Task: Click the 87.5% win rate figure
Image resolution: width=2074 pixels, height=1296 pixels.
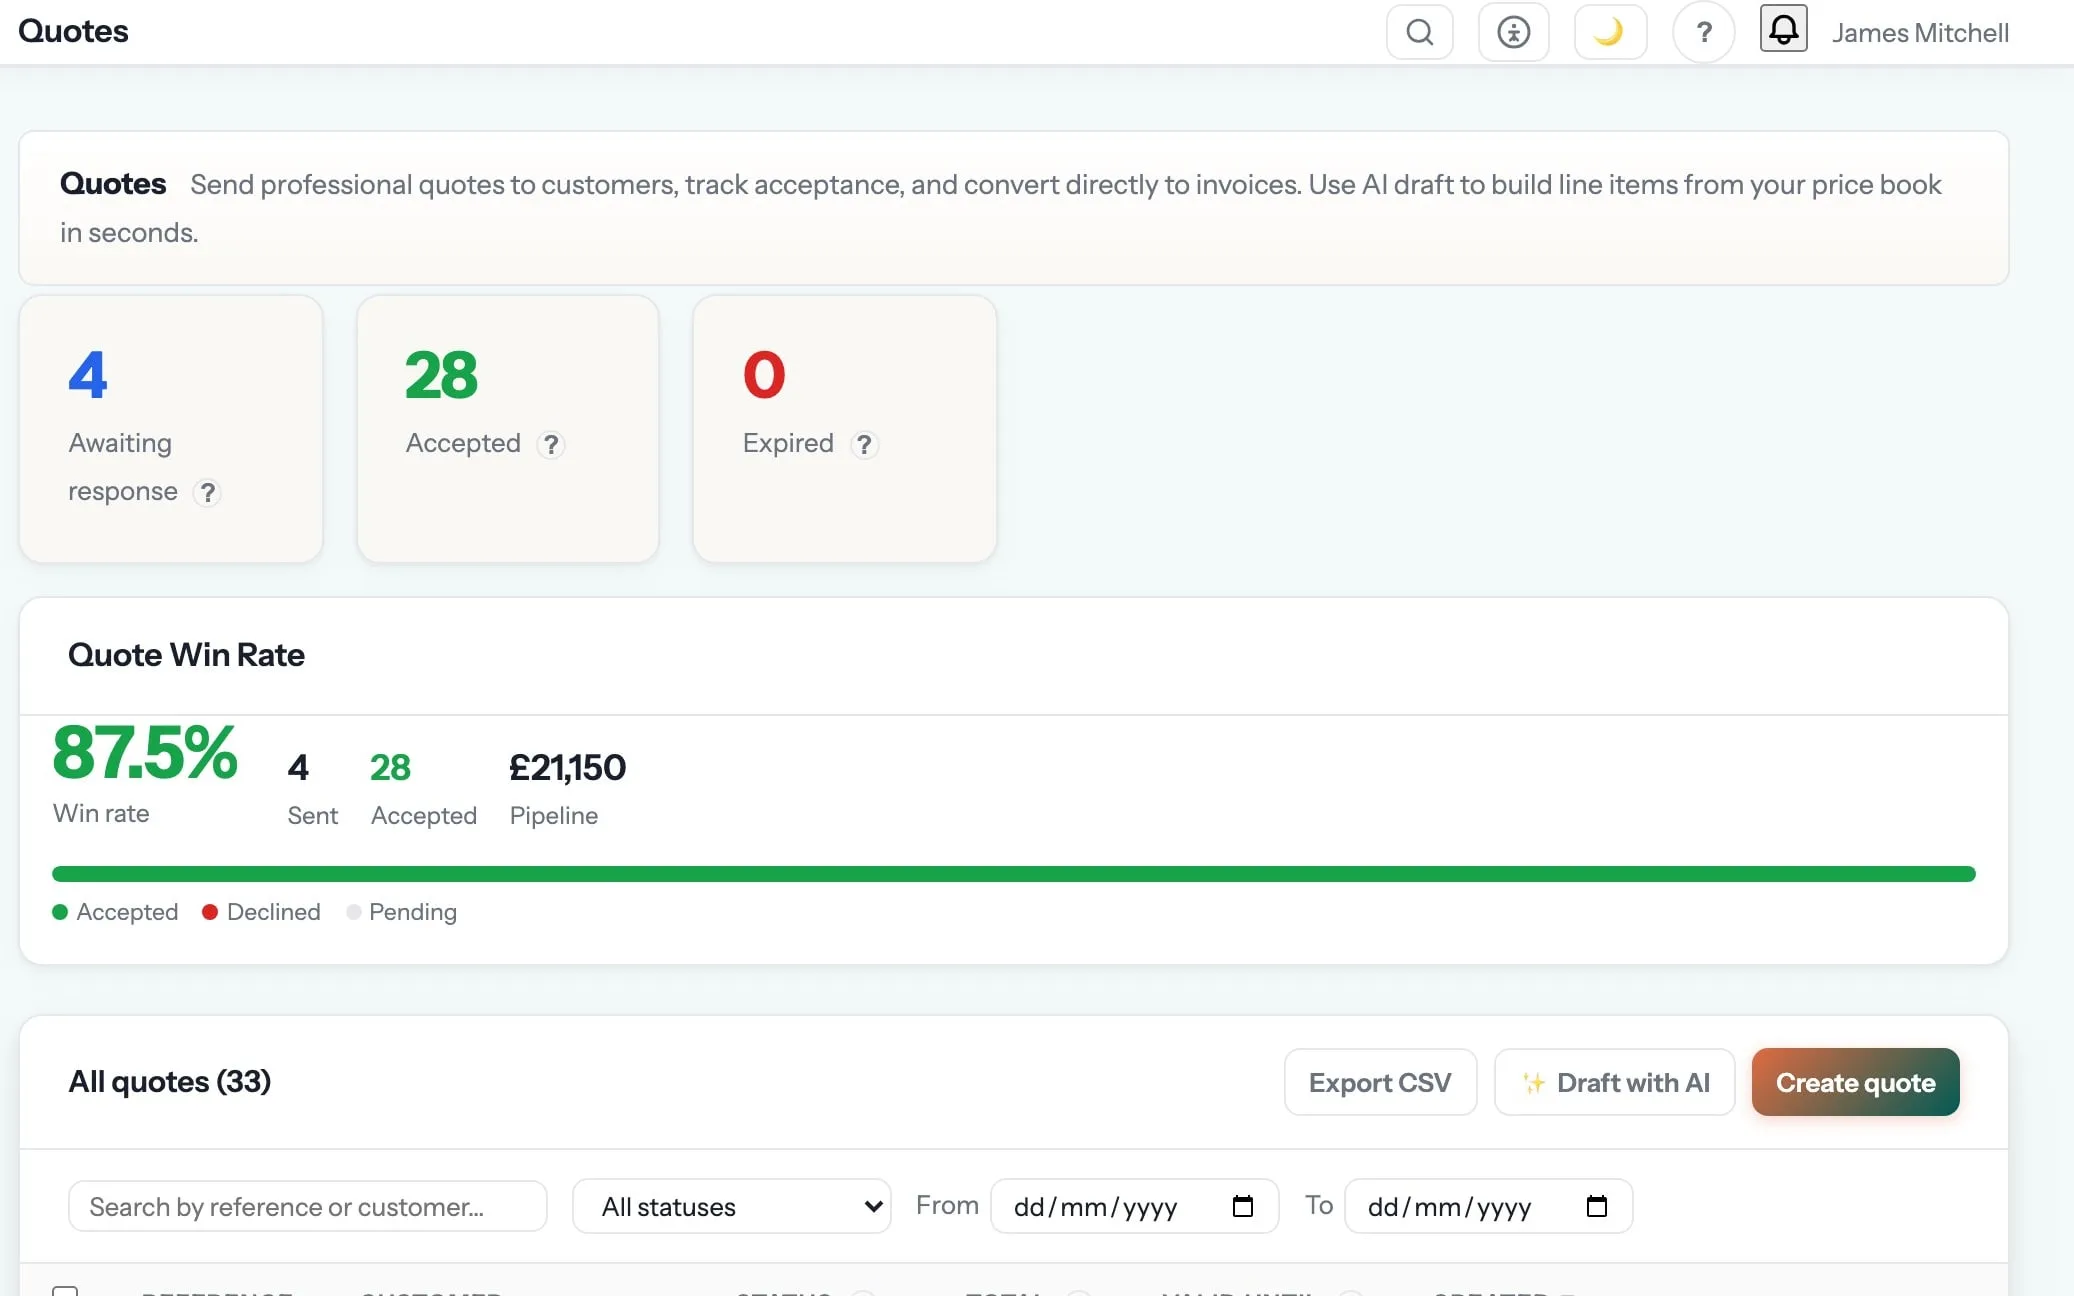Action: point(145,752)
